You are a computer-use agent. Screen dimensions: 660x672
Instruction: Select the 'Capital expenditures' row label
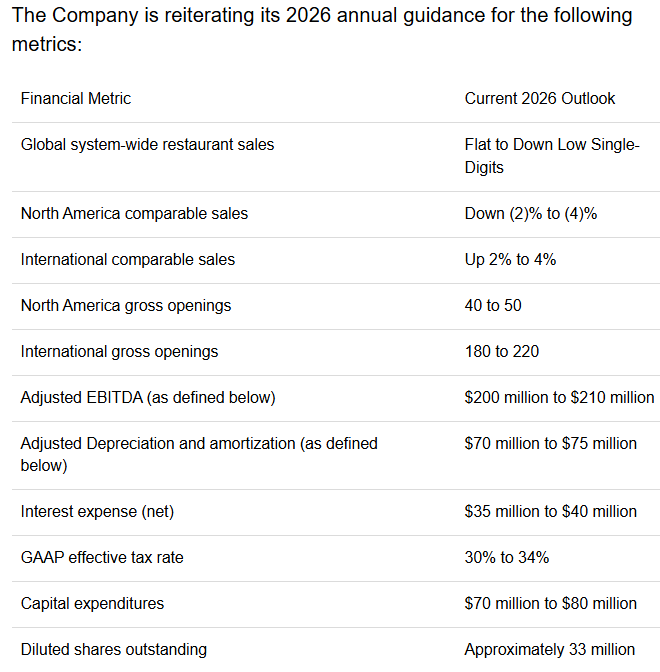coord(92,604)
